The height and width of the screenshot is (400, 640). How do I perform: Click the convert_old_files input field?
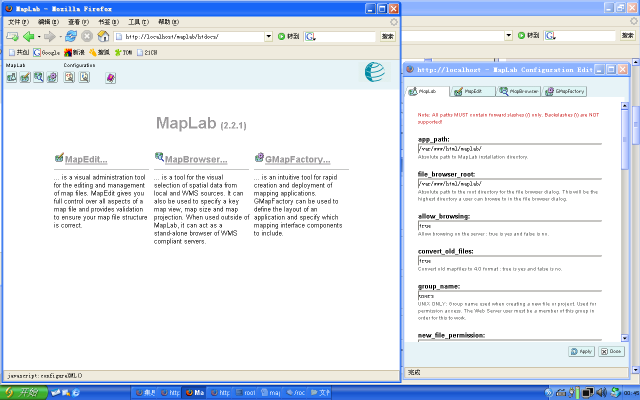pos(509,261)
